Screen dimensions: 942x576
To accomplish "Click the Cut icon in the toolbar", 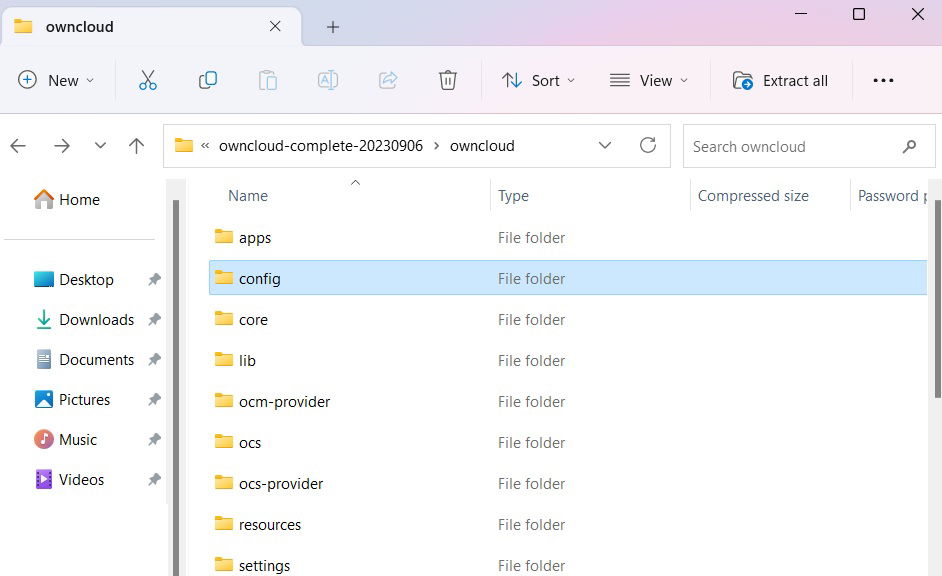I will tap(148, 80).
